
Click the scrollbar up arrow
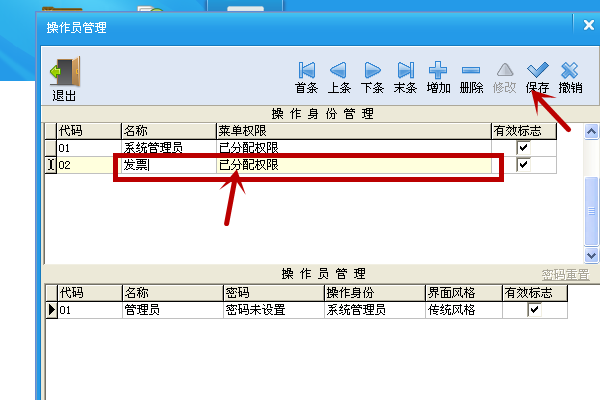(591, 132)
